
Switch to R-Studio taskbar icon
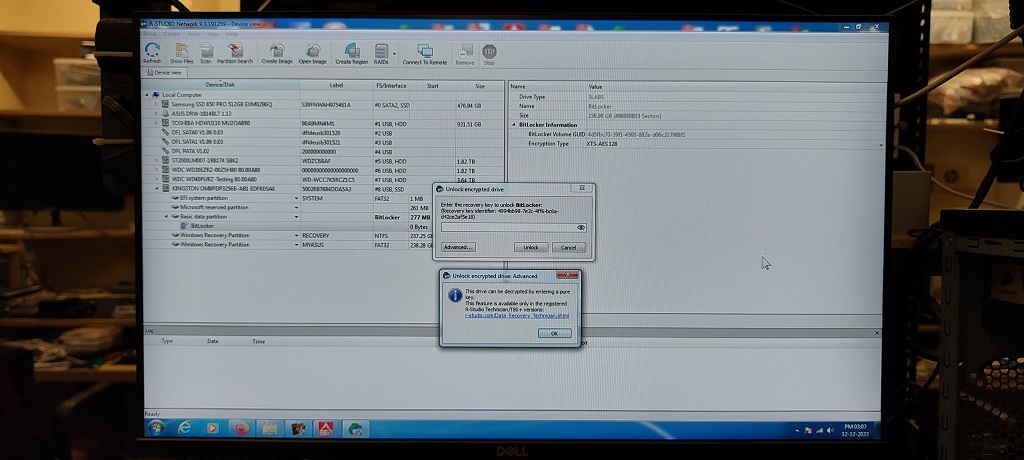[356, 429]
